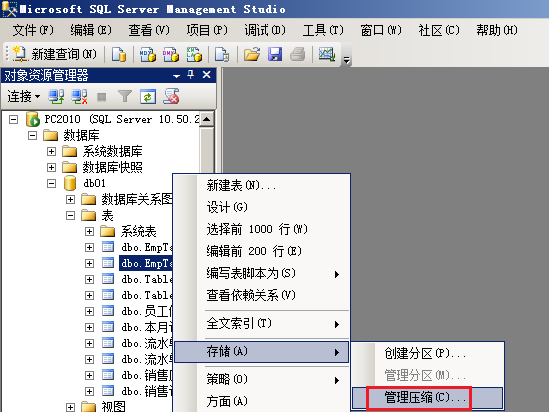Open the 社区(C) menu
Screen dimensions: 549x412
coord(439,30)
